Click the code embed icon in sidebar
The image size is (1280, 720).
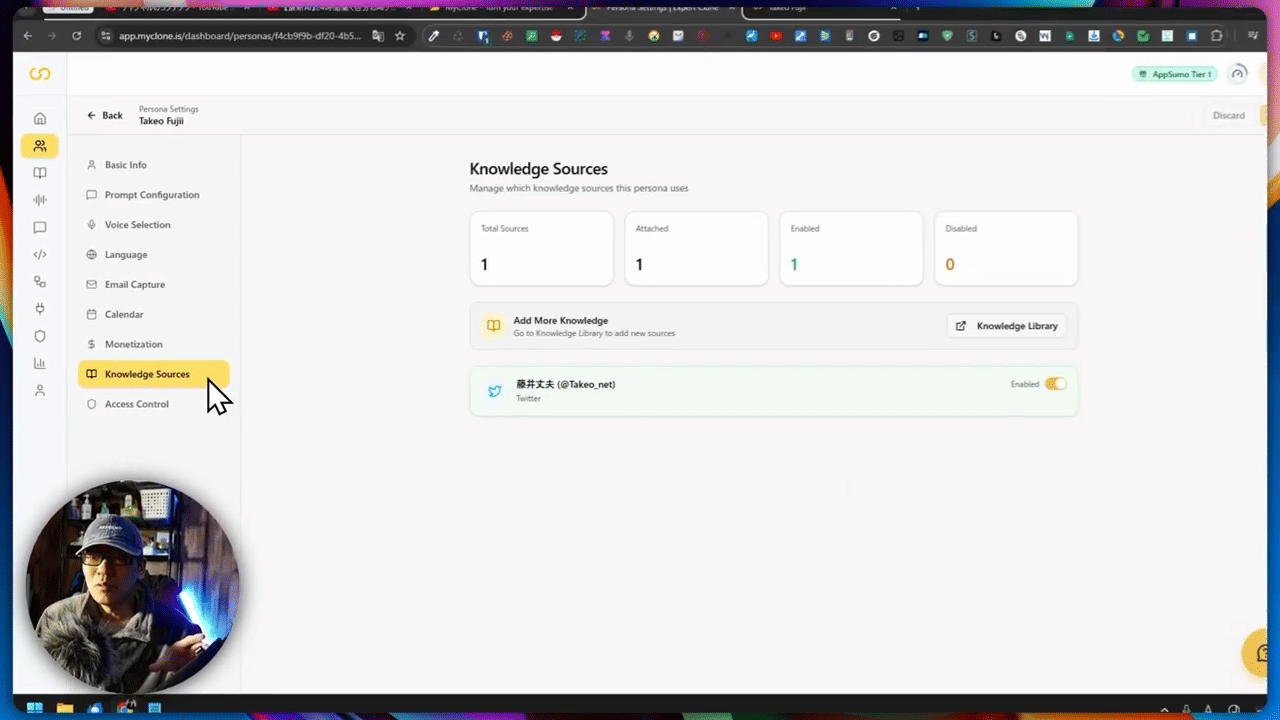40,255
